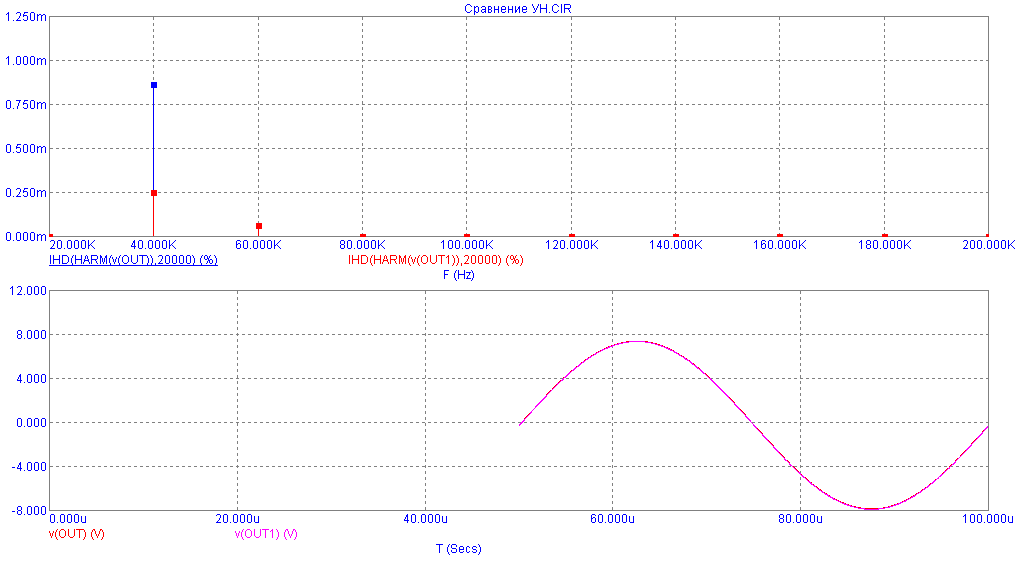1020x562 pixels.
Task: Click the red 160 kHz harmonic marker
Action: coord(780,235)
